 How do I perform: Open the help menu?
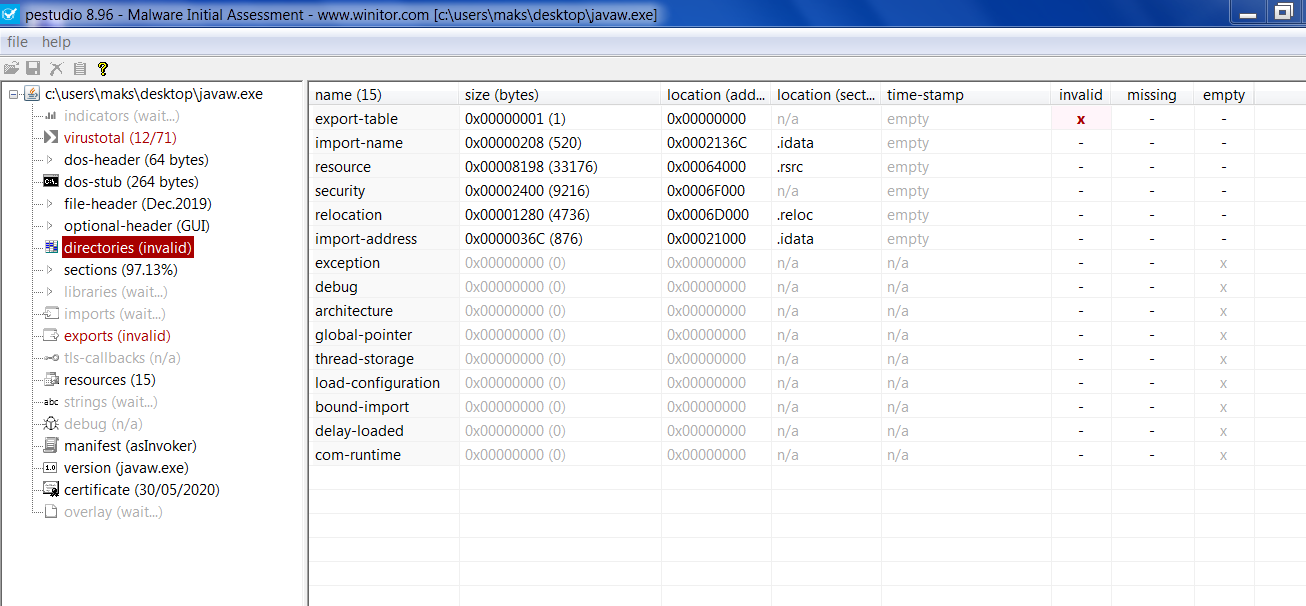(56, 42)
